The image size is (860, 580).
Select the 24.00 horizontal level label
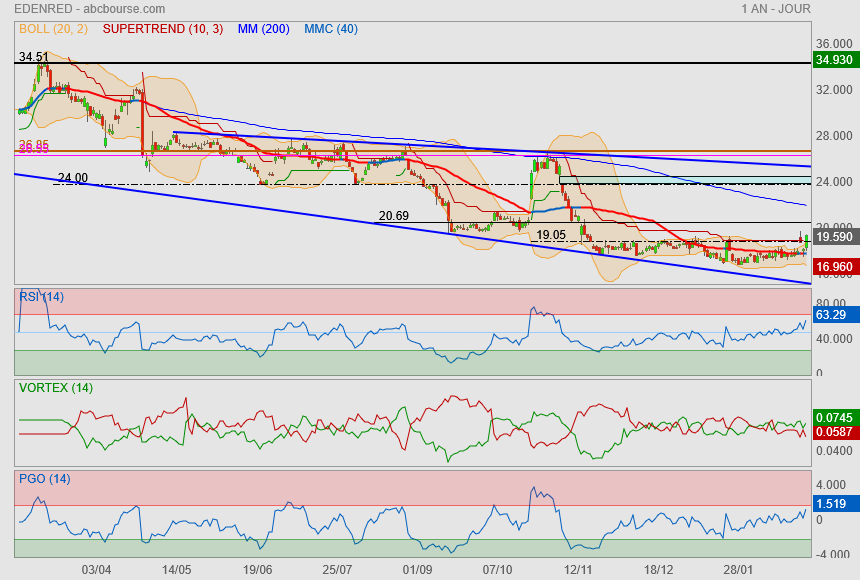point(73,178)
